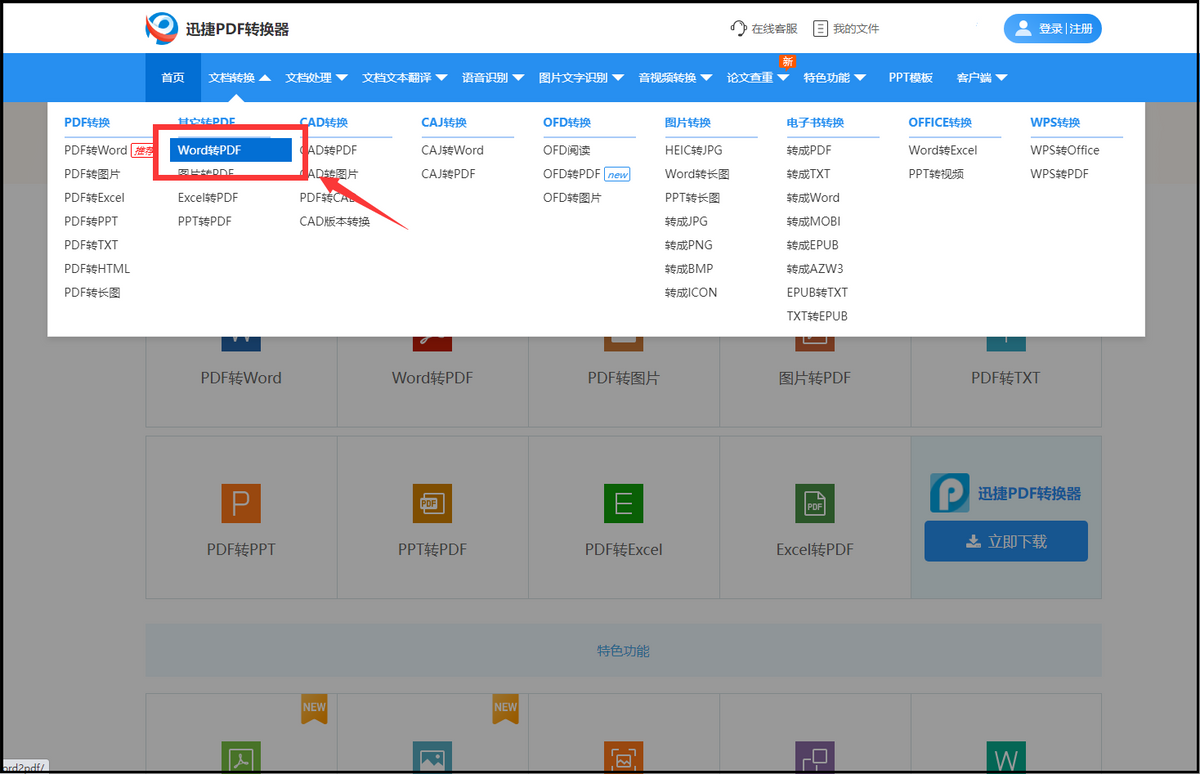The width and height of the screenshot is (1200, 774).
Task: Select 转成BMP menu entry
Action: pos(688,269)
